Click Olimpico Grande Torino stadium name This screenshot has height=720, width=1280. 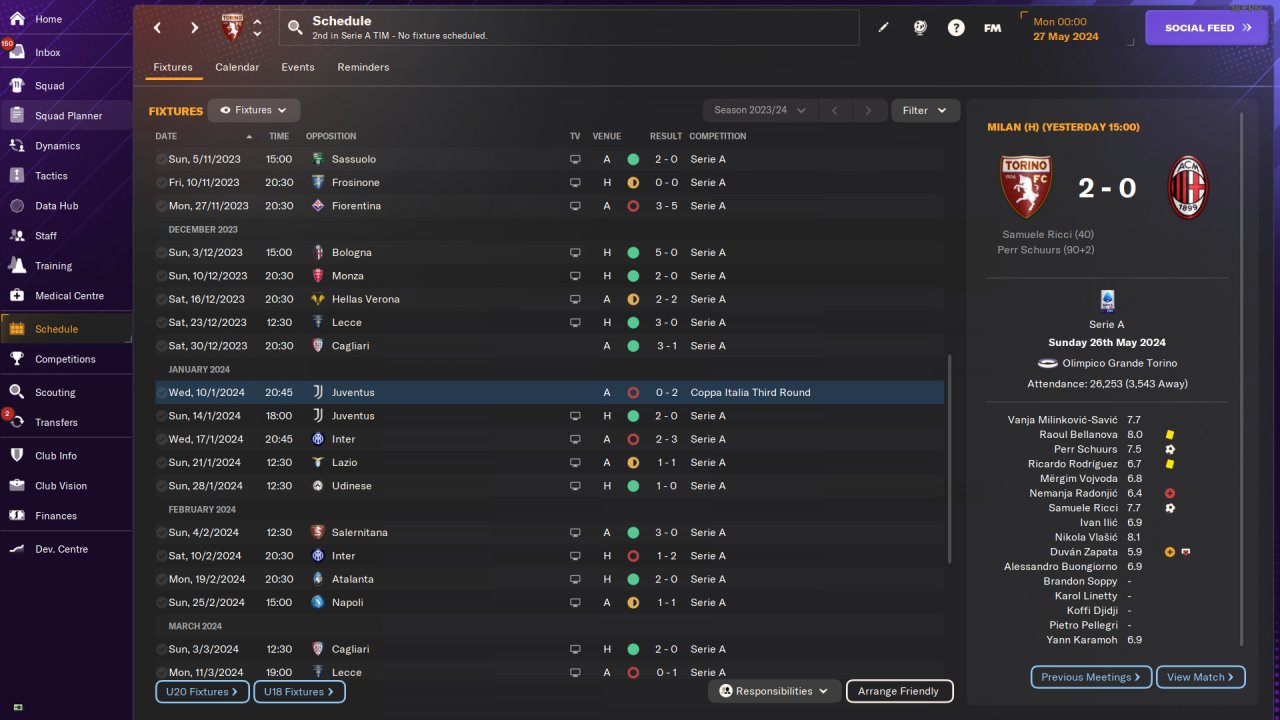[1121, 363]
